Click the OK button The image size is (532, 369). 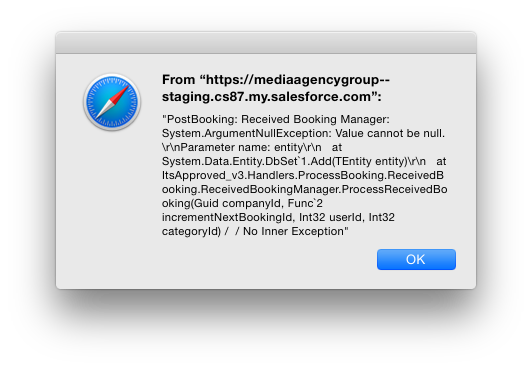click(x=416, y=259)
